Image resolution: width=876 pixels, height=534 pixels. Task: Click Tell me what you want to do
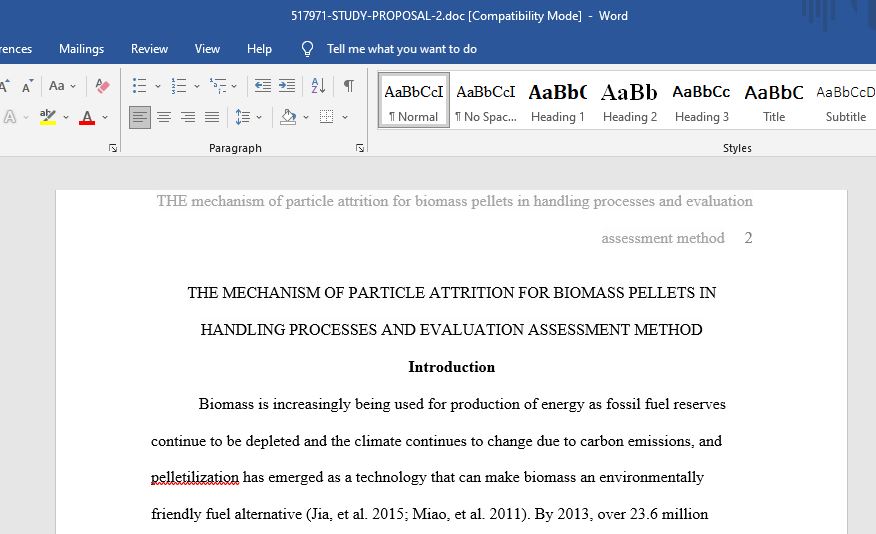point(402,49)
